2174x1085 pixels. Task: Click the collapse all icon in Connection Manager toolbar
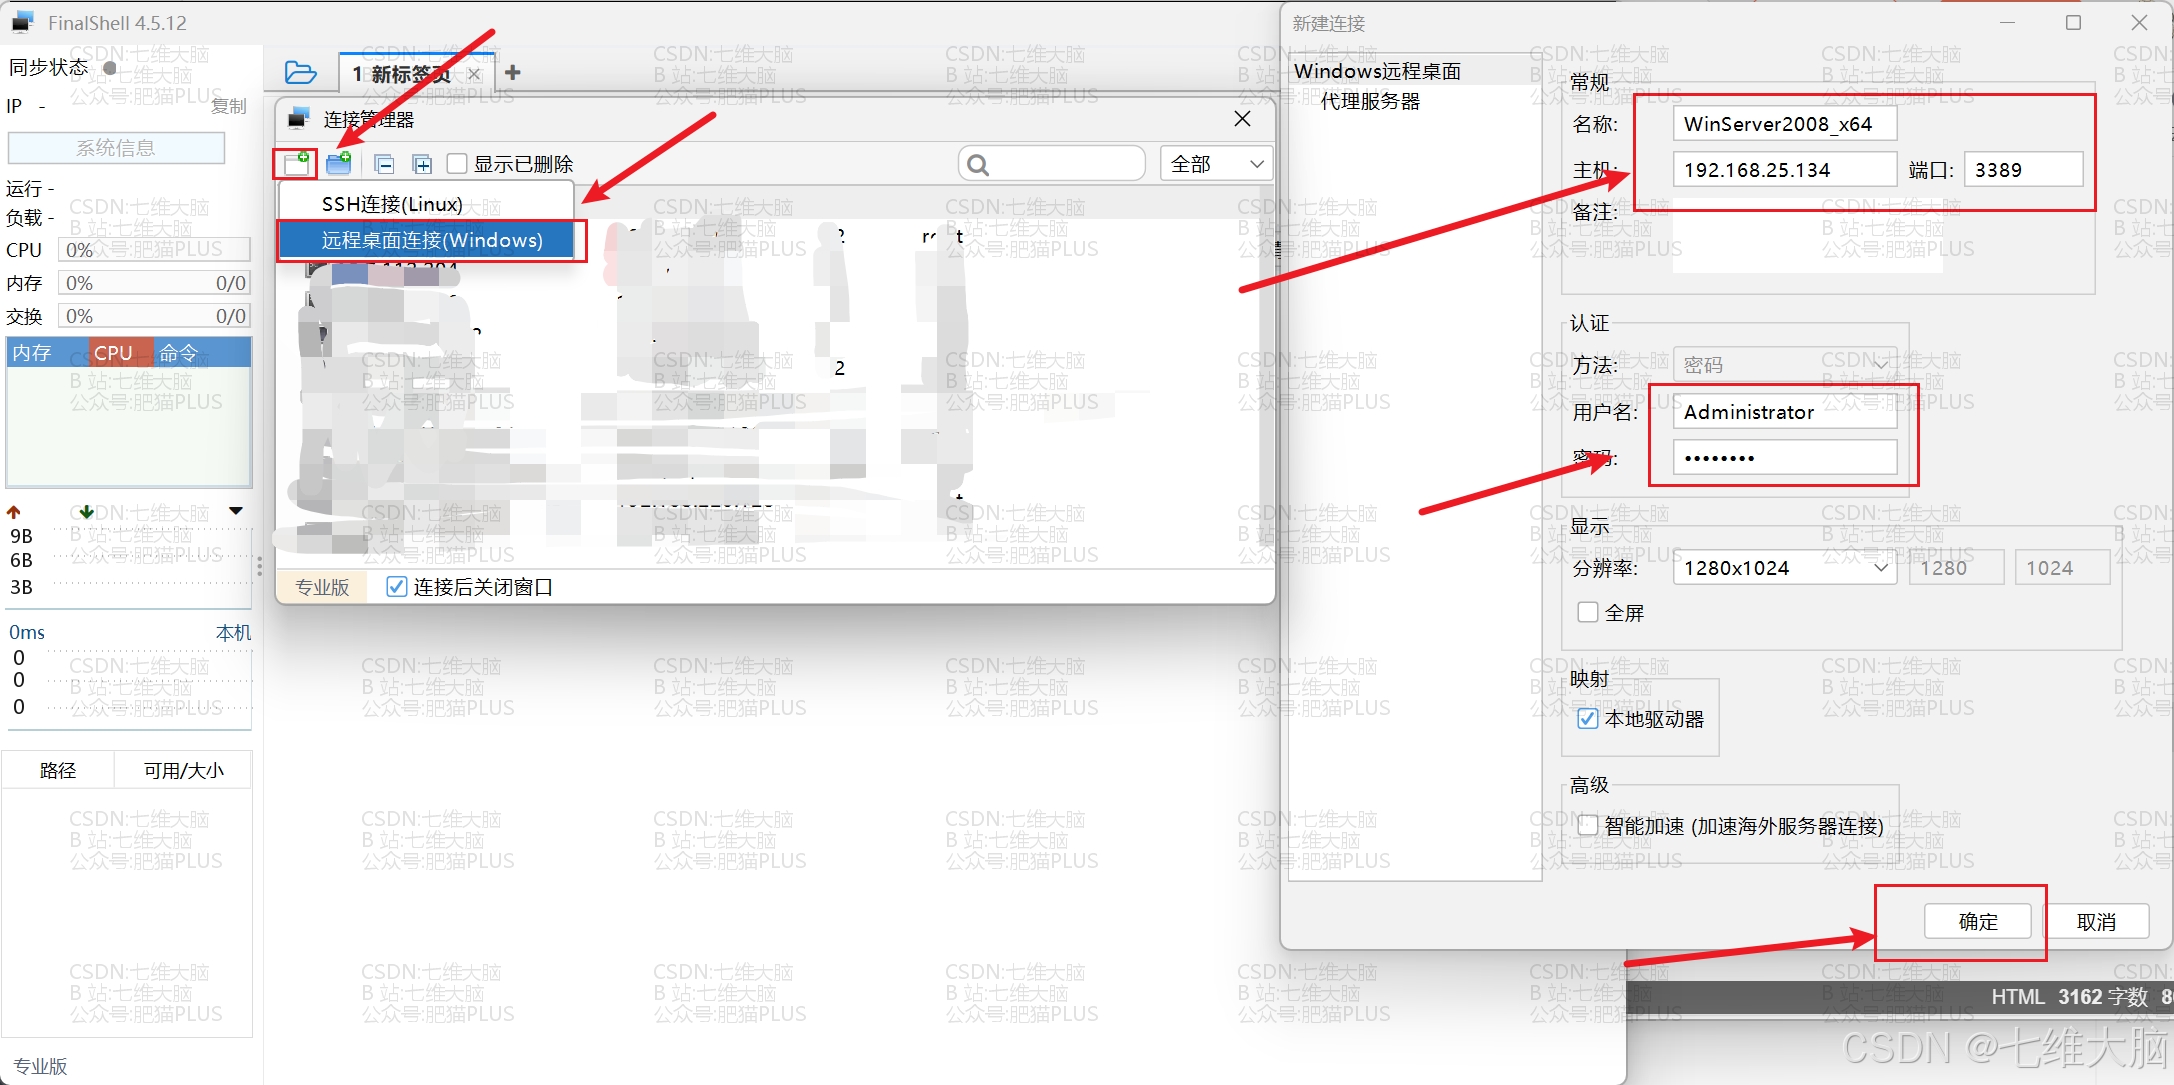[x=384, y=164]
